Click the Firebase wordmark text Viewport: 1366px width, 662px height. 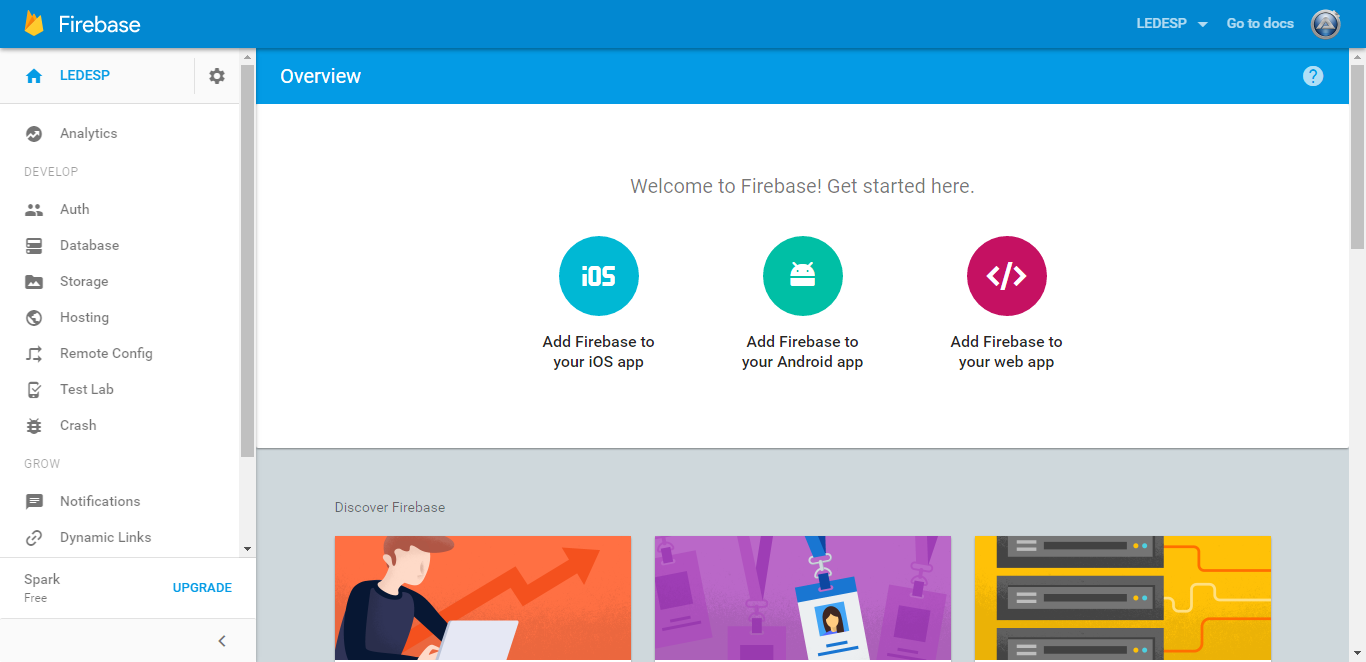coord(99,25)
